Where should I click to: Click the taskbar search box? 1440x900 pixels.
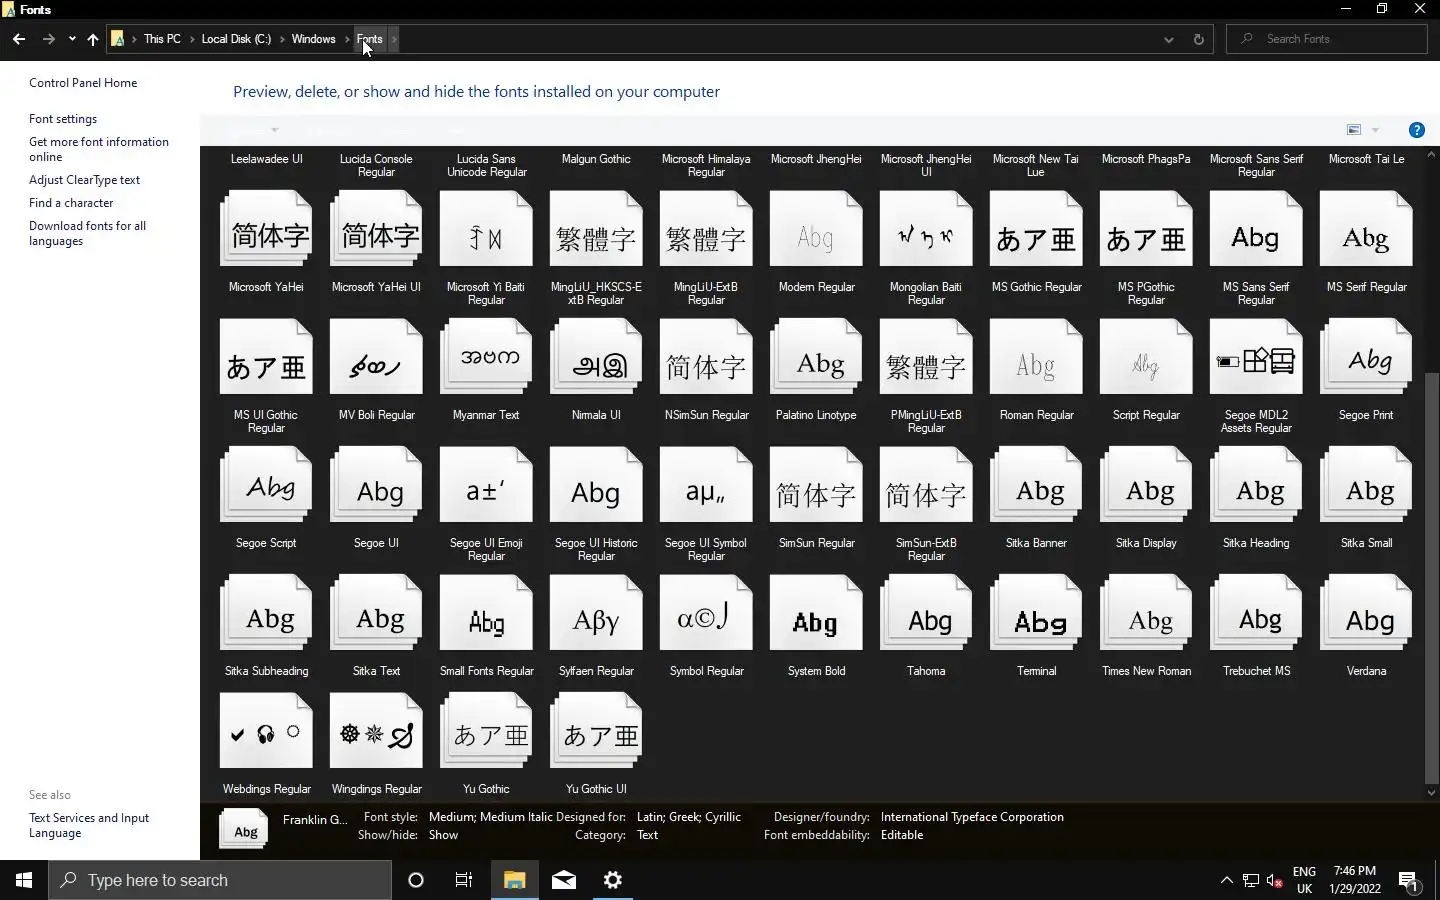pyautogui.click(x=220, y=880)
